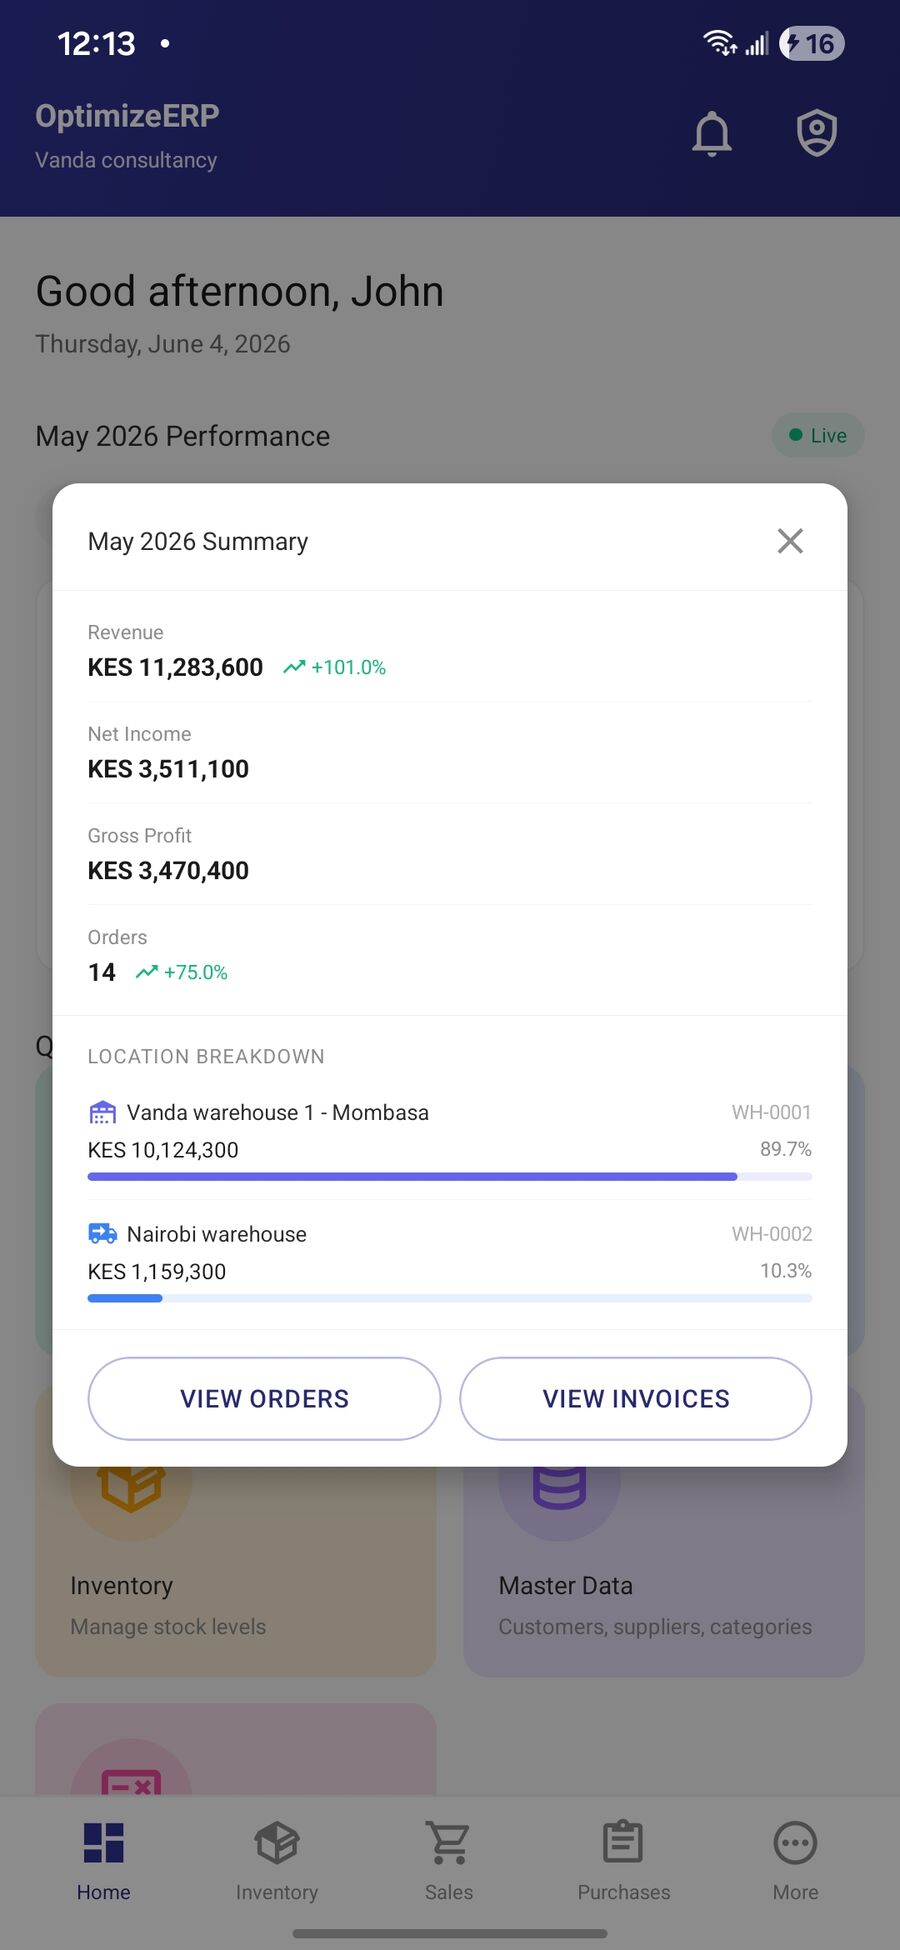Select Mombasa warehouse revenue progress bar
Image resolution: width=900 pixels, height=1950 pixels.
[x=450, y=1177]
